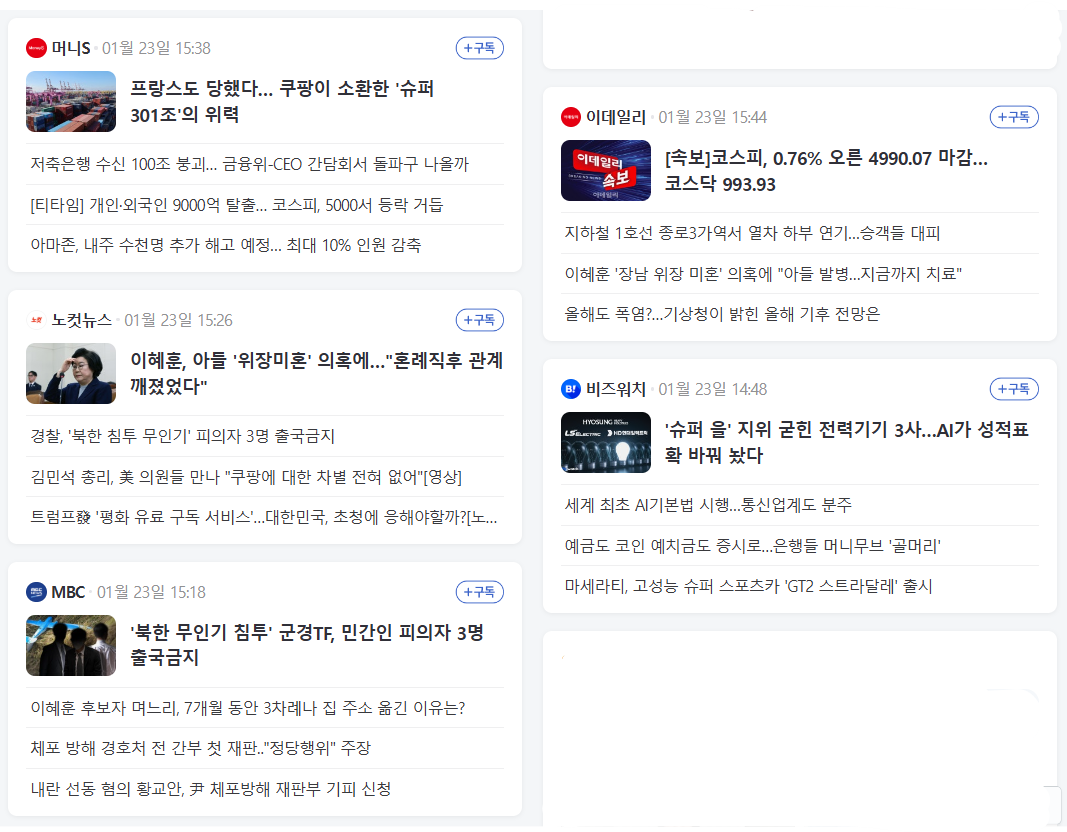This screenshot has width=1067, height=832.
Task: Subscribe to MBC with +구독 button
Action: (x=480, y=592)
